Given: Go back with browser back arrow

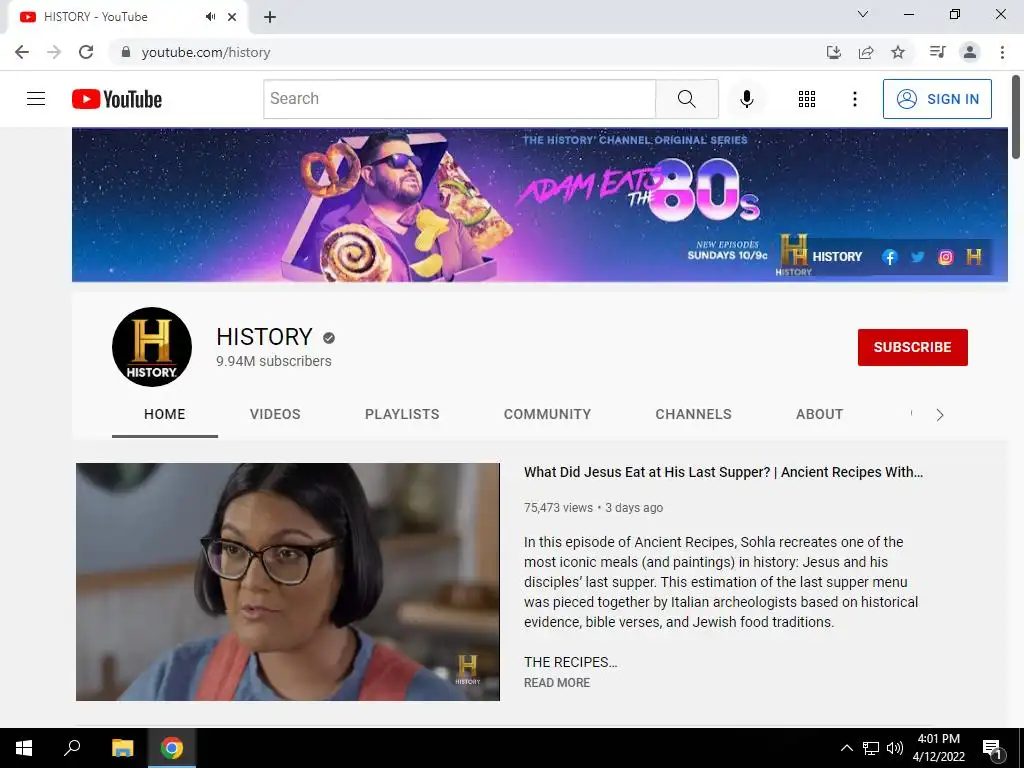Looking at the screenshot, I should (x=22, y=52).
